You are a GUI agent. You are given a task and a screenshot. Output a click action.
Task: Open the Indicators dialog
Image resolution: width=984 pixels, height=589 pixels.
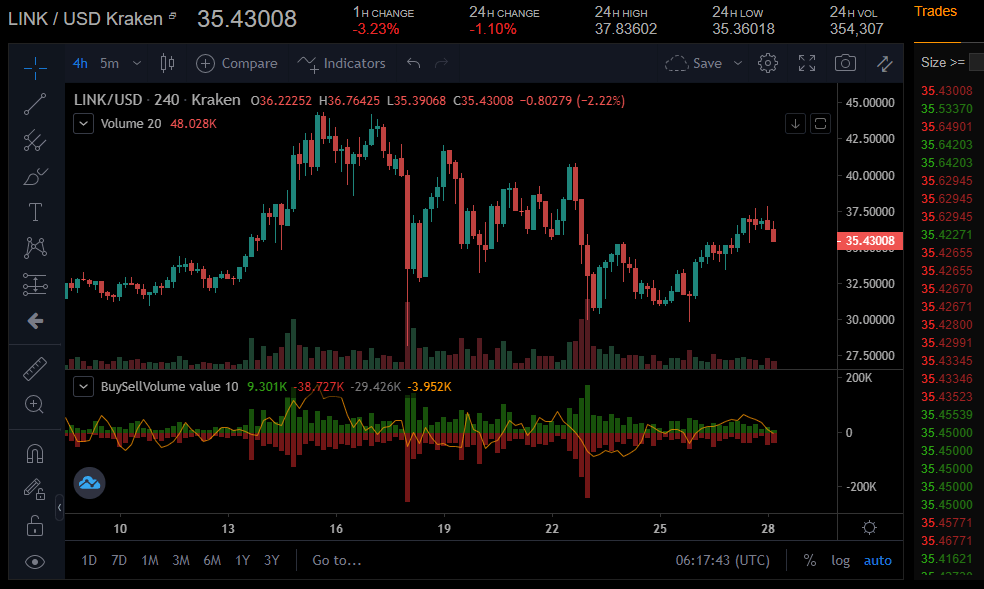[x=341, y=63]
